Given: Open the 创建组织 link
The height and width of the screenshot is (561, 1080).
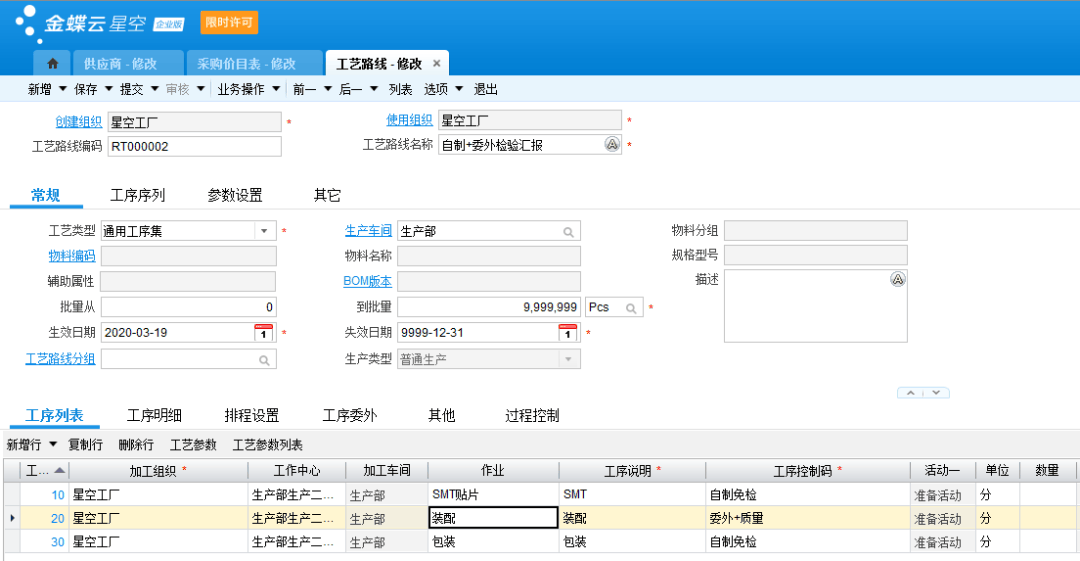Looking at the screenshot, I should click(79, 121).
